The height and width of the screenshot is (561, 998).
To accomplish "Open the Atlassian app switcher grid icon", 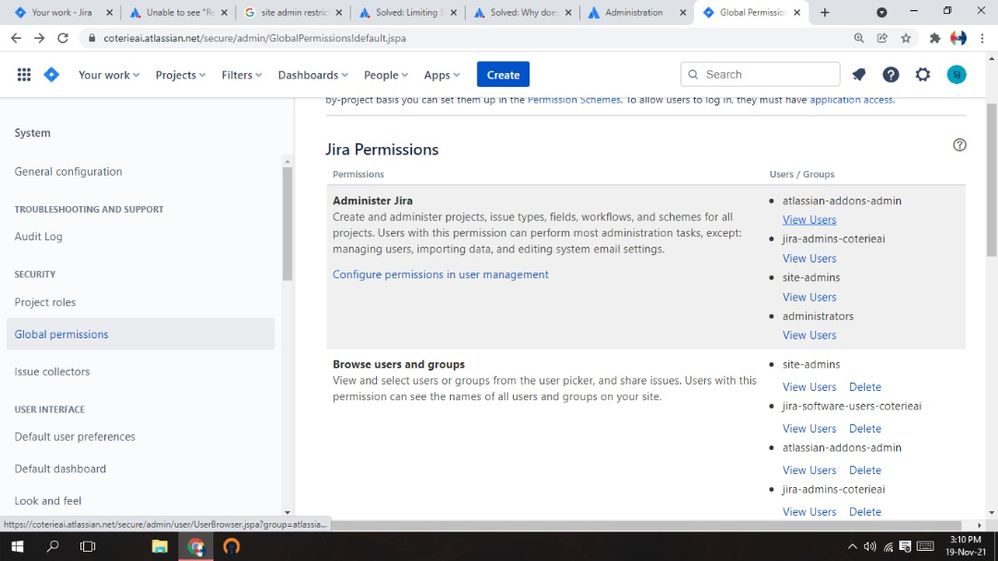I will 24,75.
